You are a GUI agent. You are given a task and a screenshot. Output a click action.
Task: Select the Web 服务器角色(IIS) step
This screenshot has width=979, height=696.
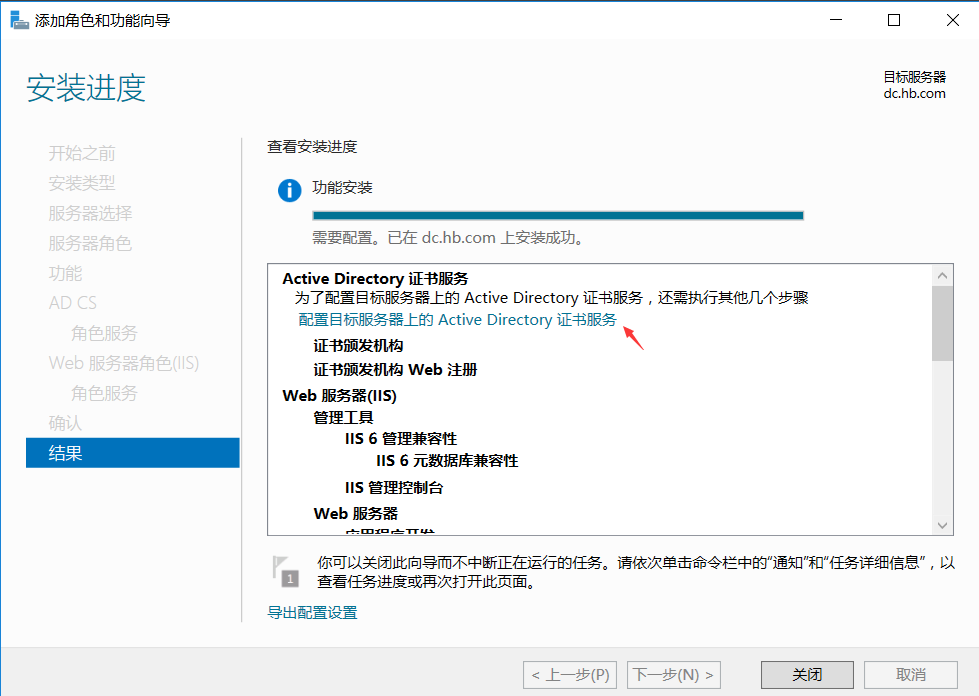click(124, 363)
